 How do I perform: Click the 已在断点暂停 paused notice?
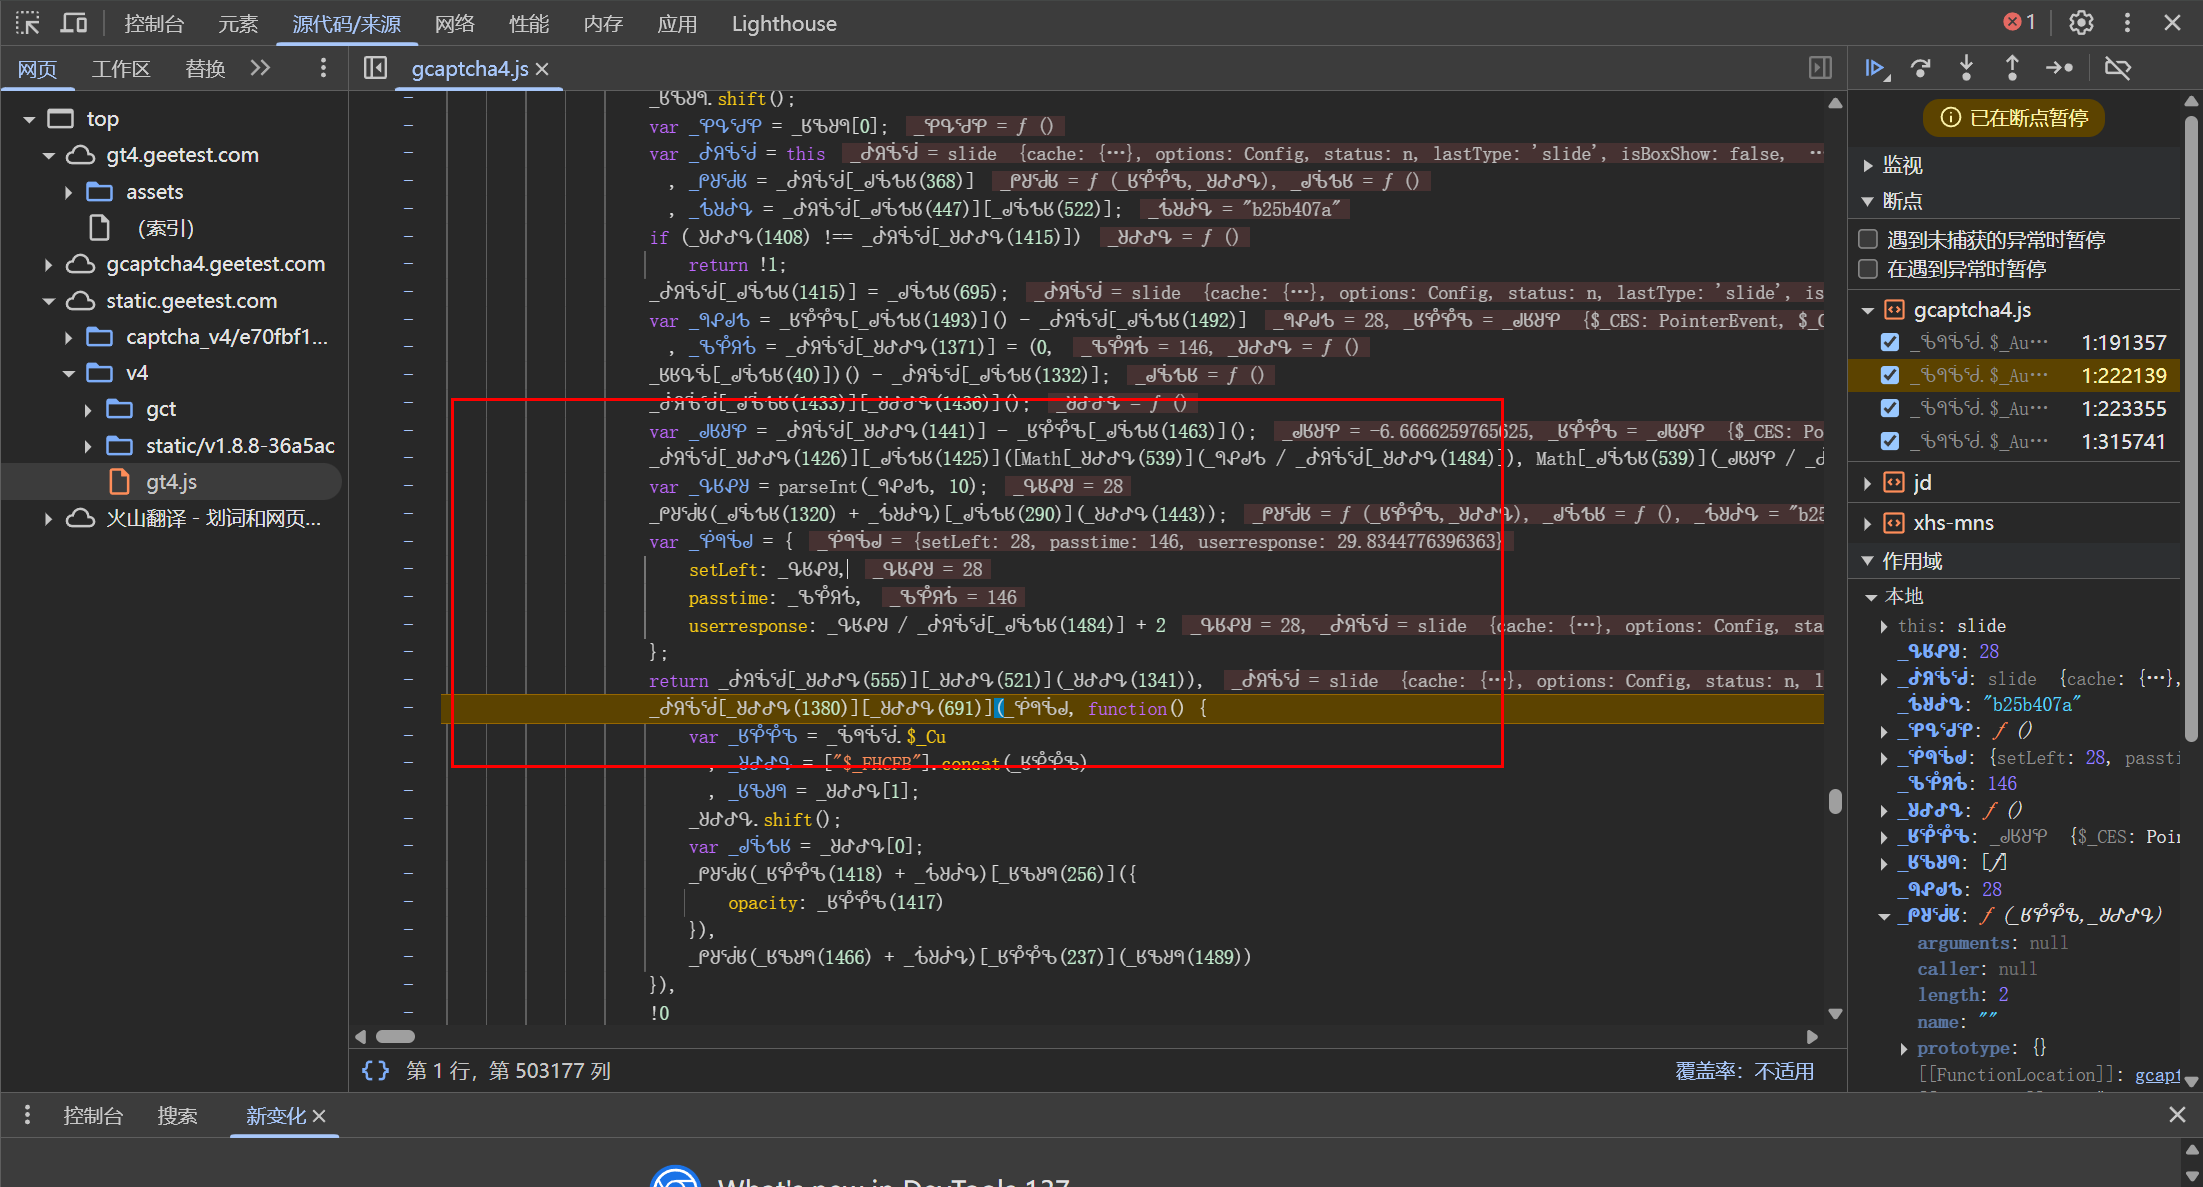coord(2014,118)
